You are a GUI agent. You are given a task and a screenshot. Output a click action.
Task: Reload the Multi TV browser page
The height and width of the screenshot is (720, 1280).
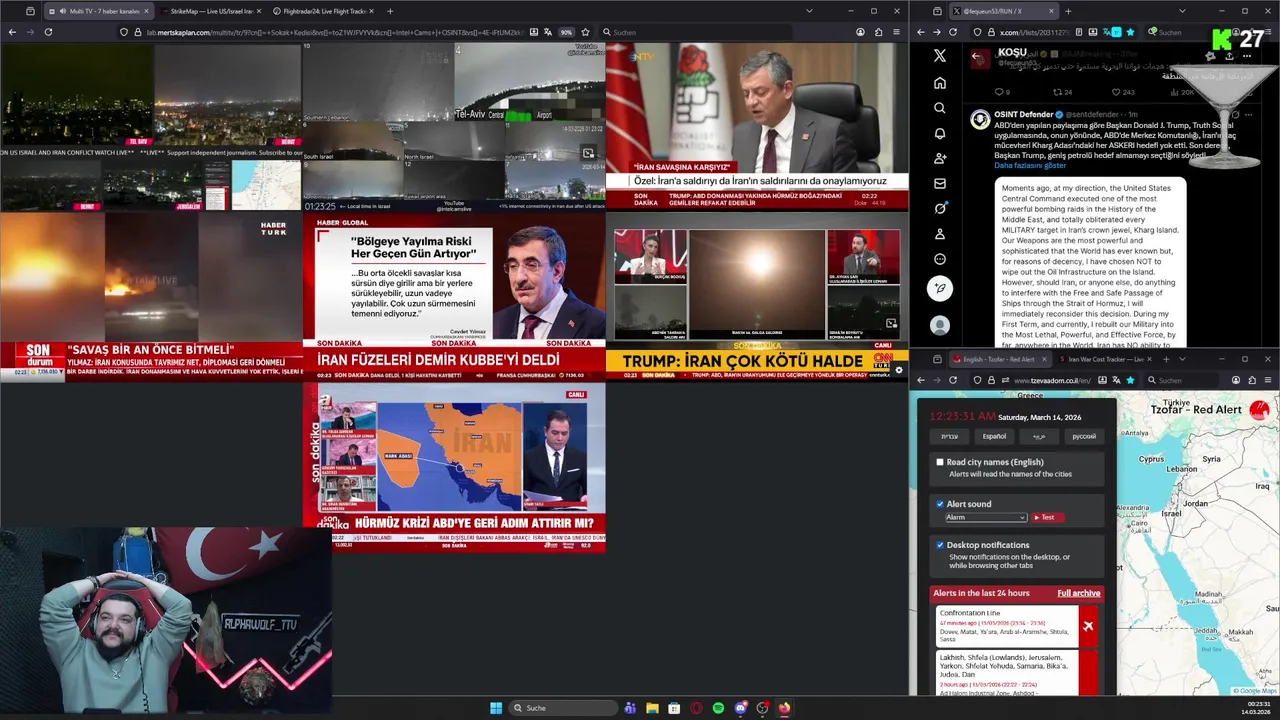click(48, 32)
